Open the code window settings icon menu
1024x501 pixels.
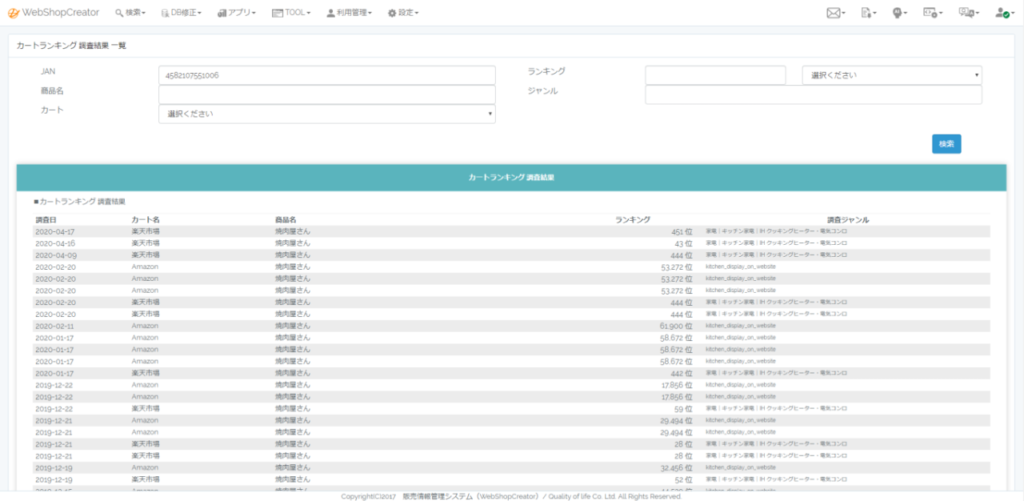coord(933,12)
